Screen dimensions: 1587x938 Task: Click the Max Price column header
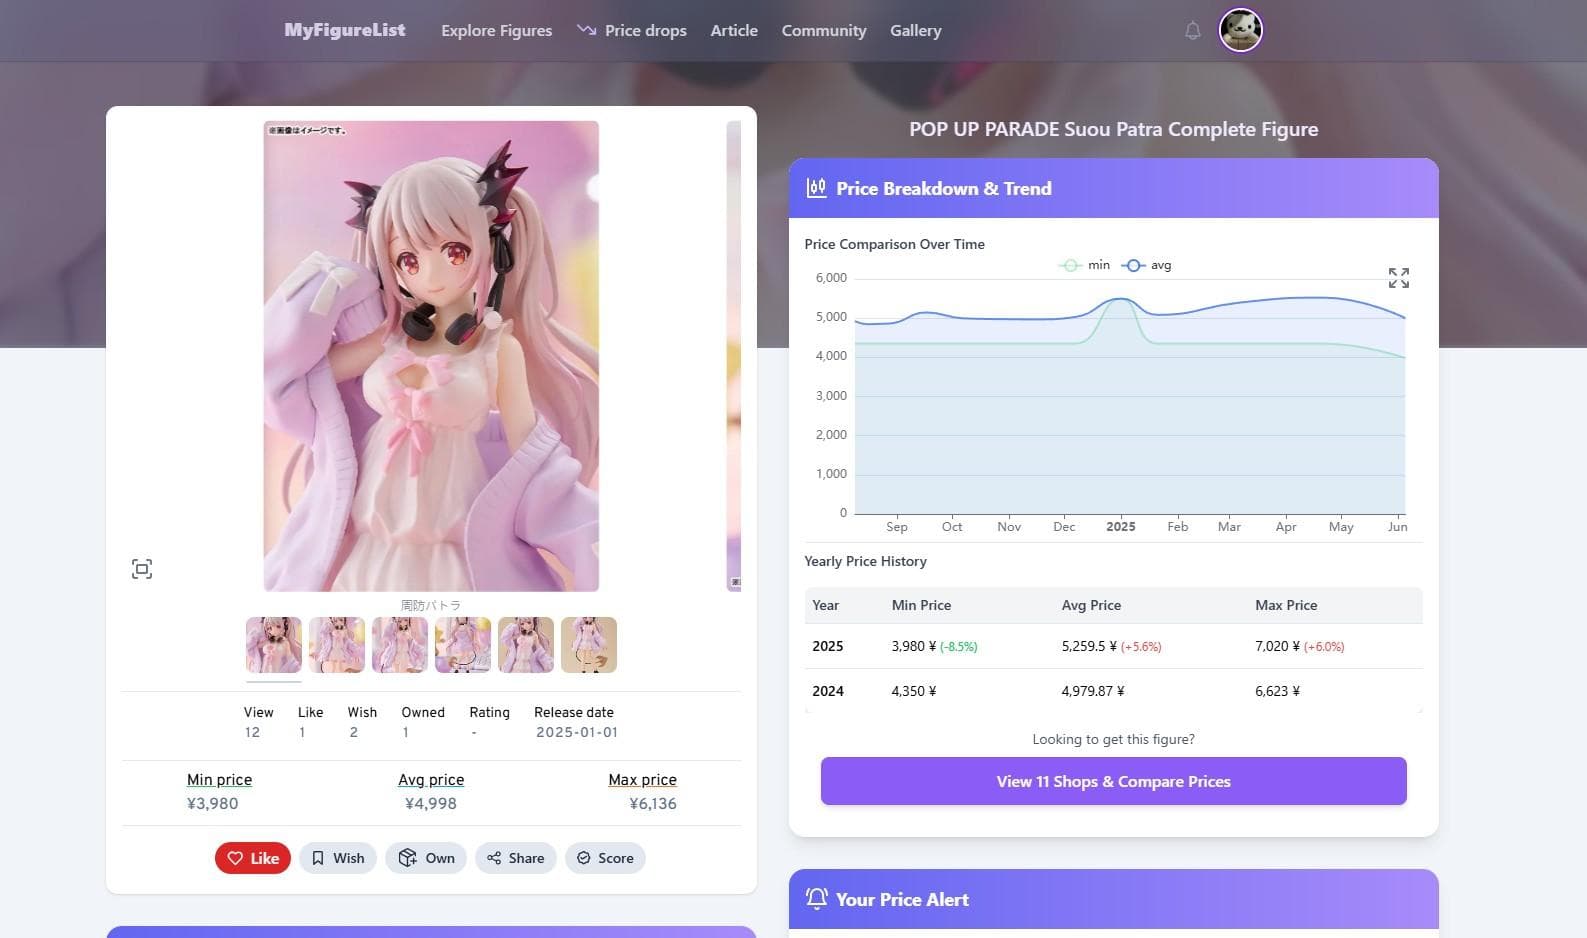tap(1286, 605)
